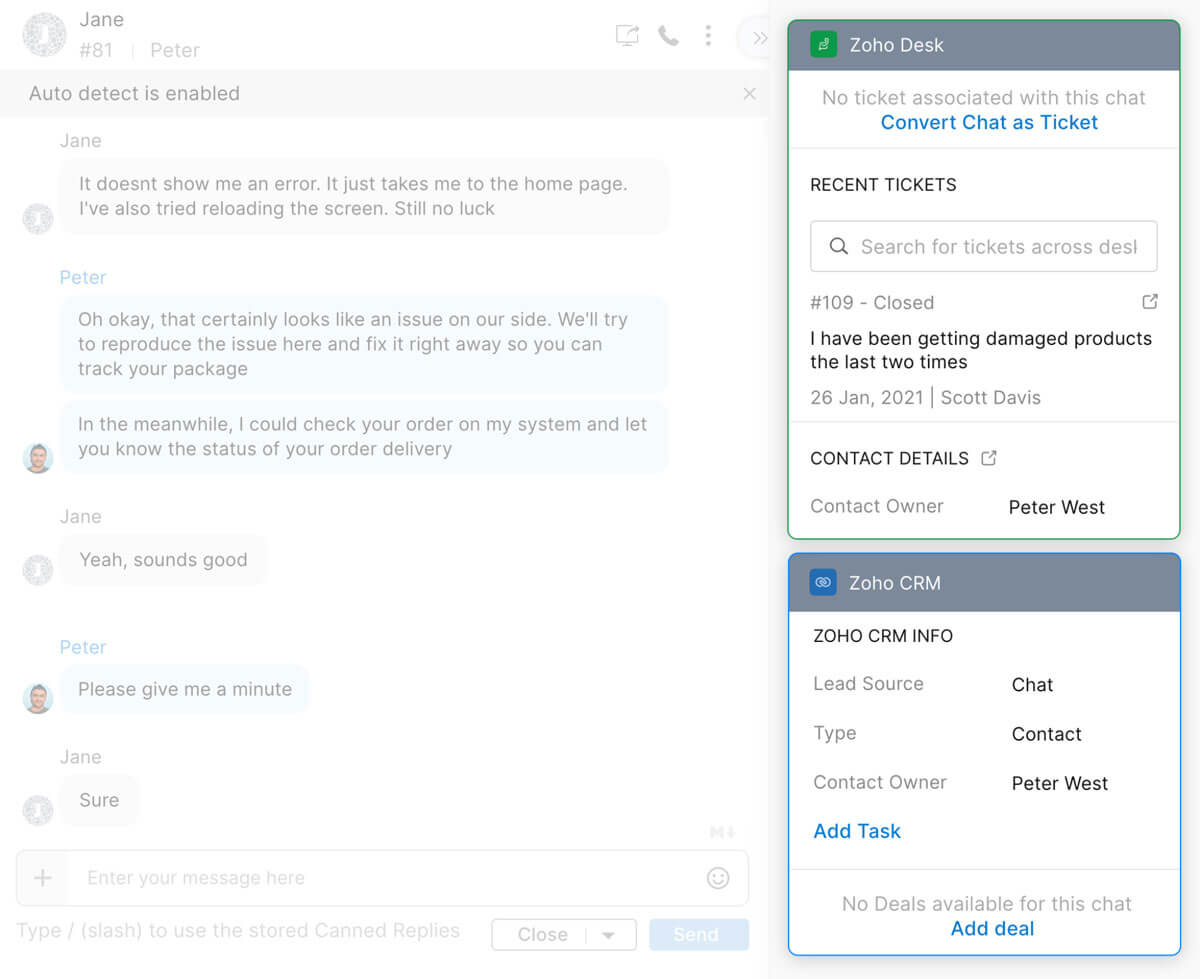Click the 'Sure' message bubble

click(99, 800)
